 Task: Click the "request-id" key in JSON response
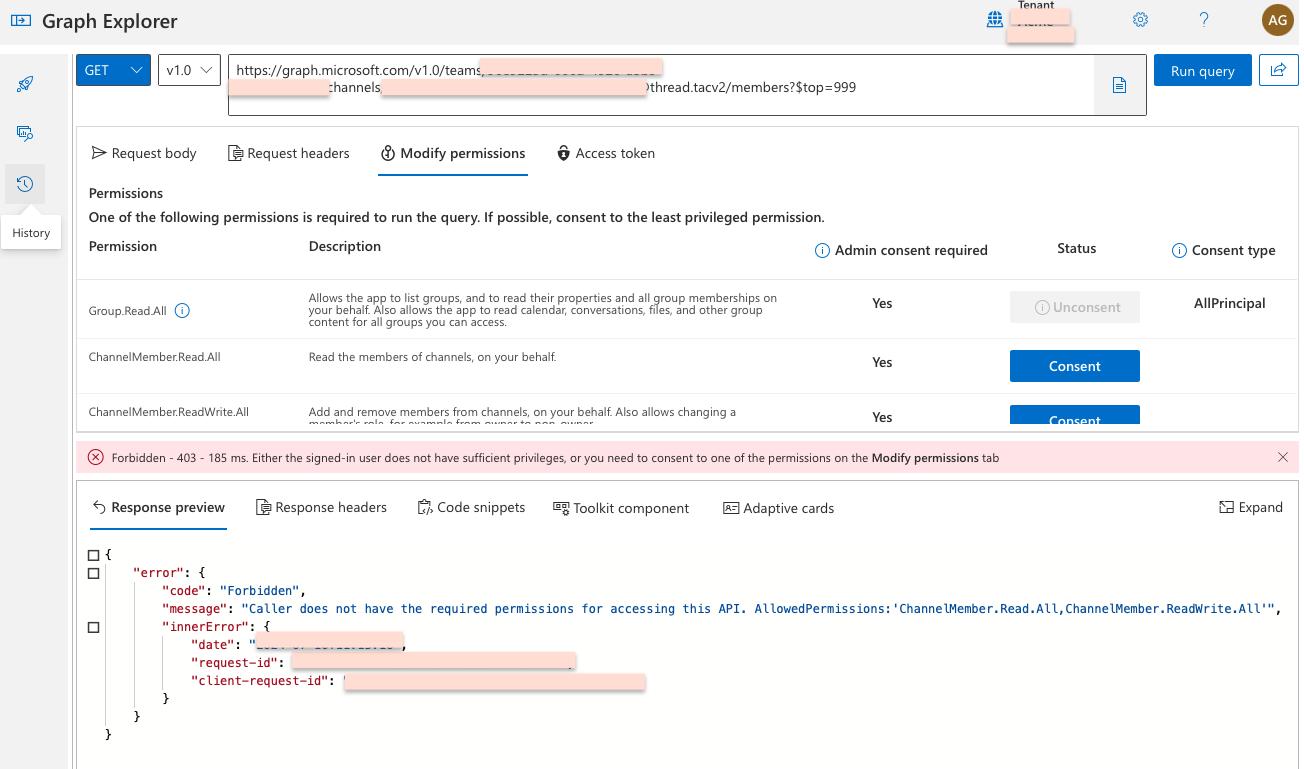tap(237, 662)
